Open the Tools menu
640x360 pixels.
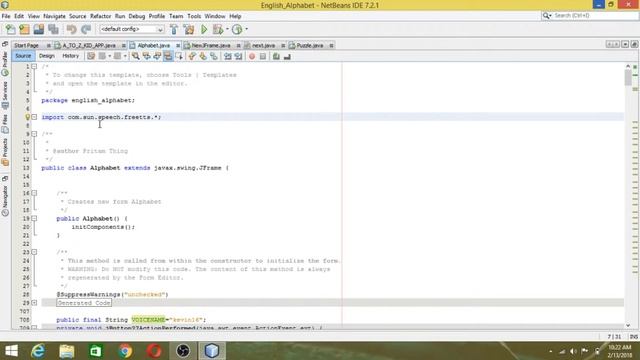tap(194, 16)
